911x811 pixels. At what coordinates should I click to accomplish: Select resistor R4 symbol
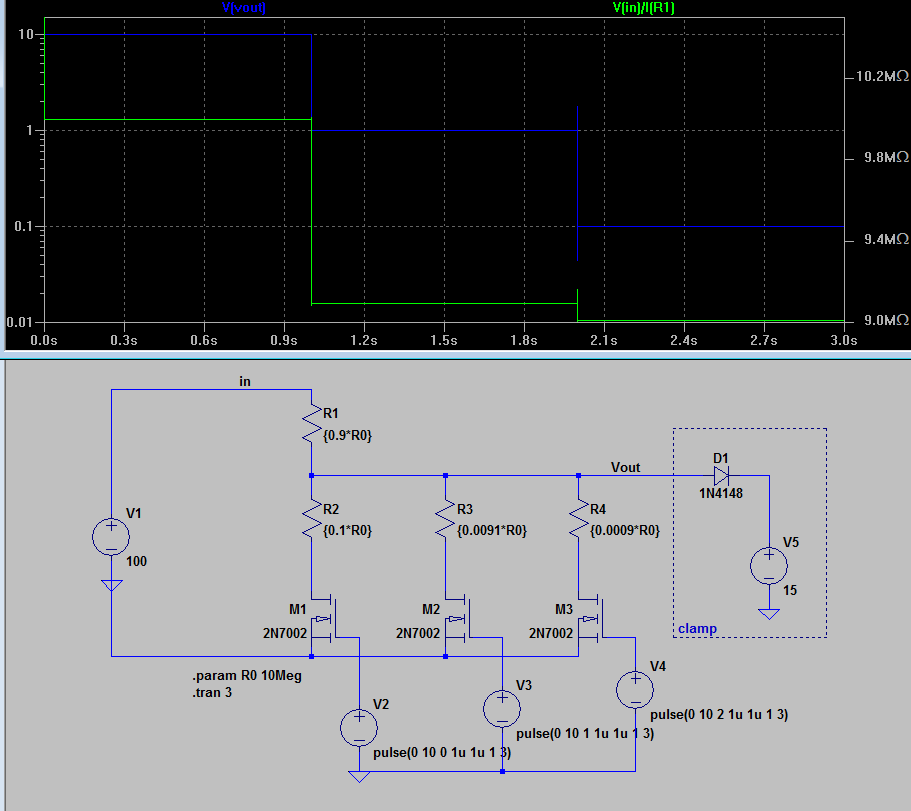(x=579, y=520)
